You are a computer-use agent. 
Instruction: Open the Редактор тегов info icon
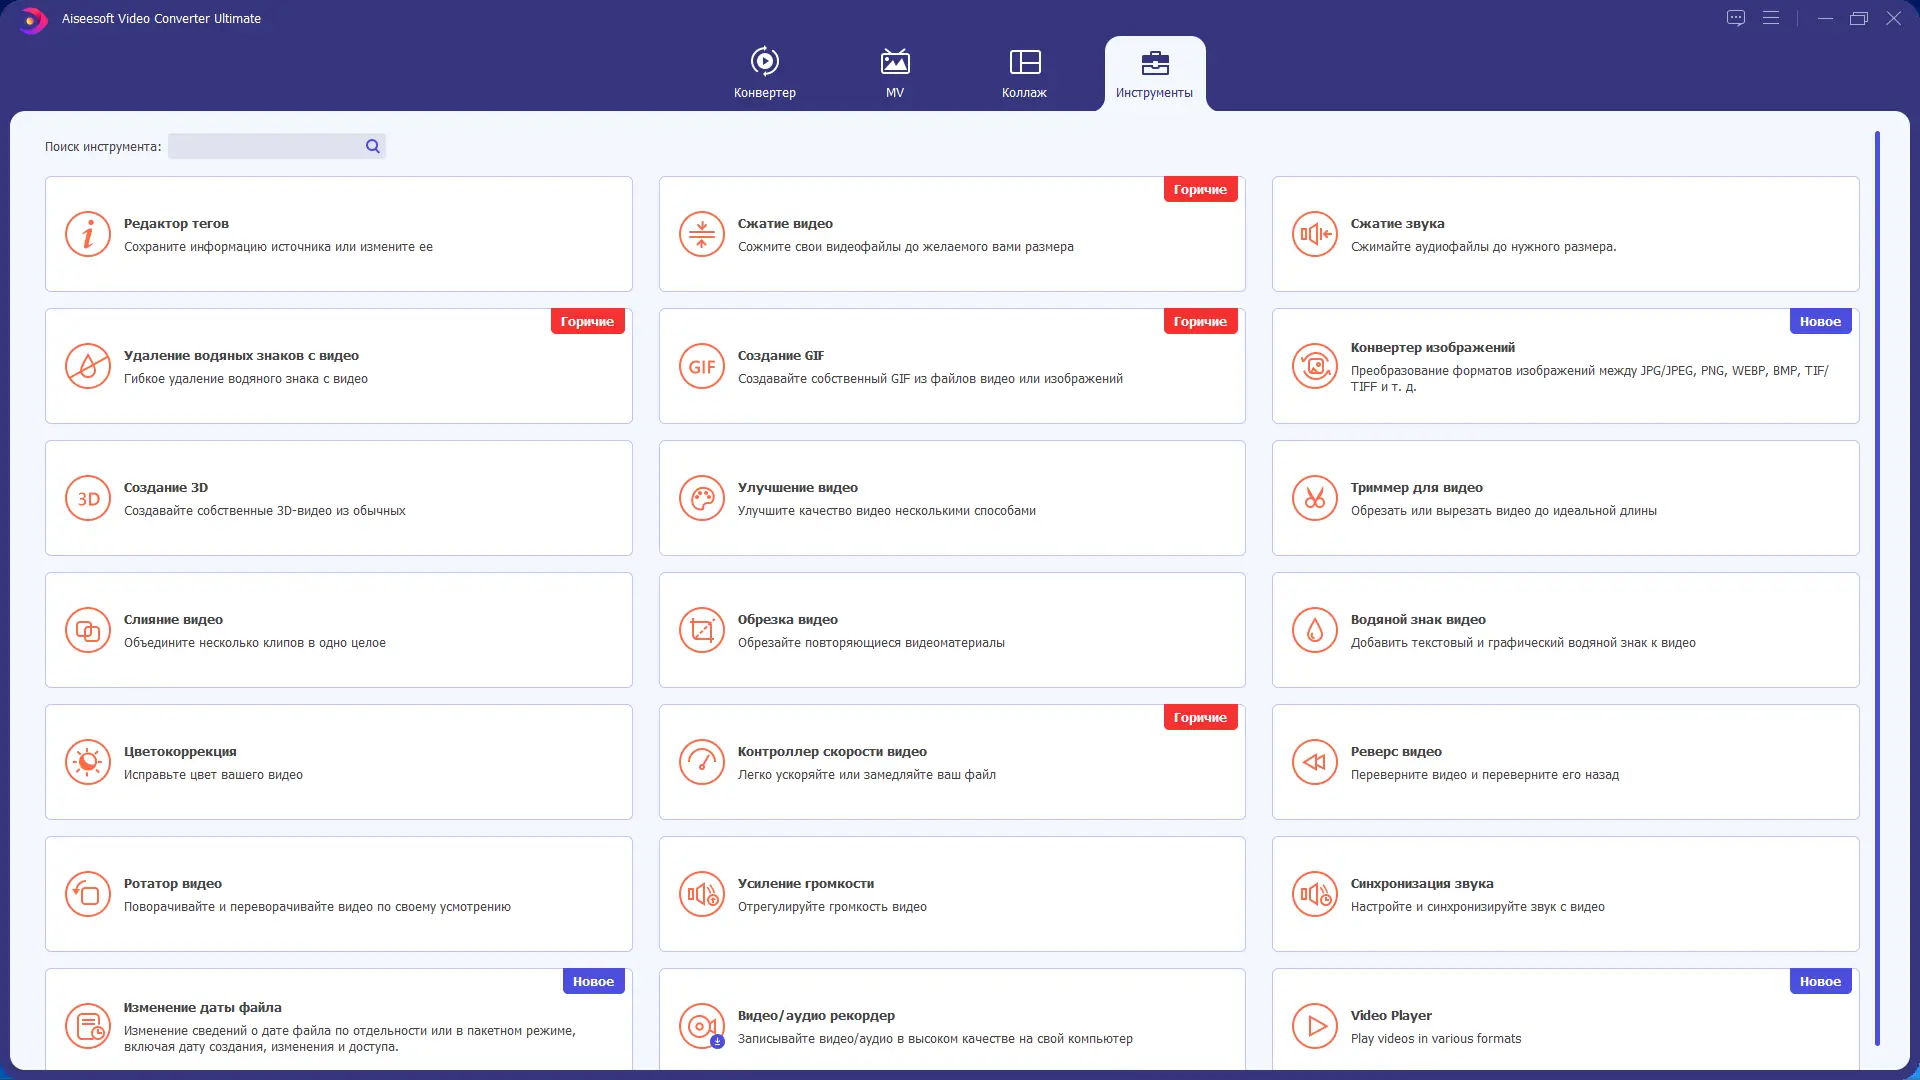88,235
